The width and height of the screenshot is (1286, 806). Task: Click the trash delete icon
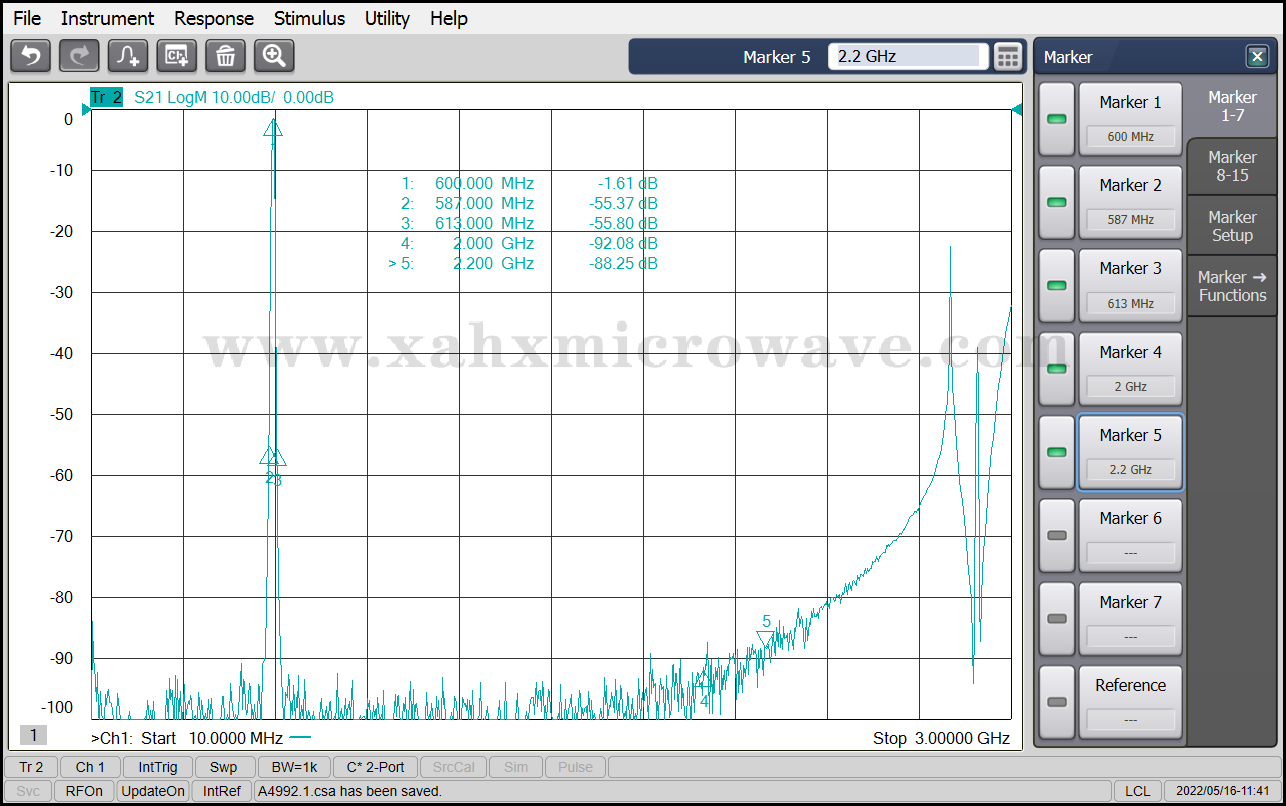226,56
